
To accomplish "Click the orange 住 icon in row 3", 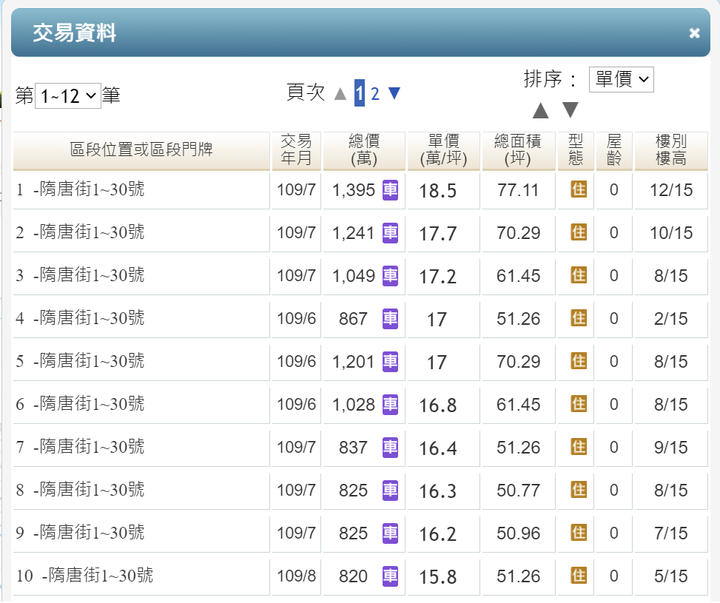I will click(x=579, y=276).
